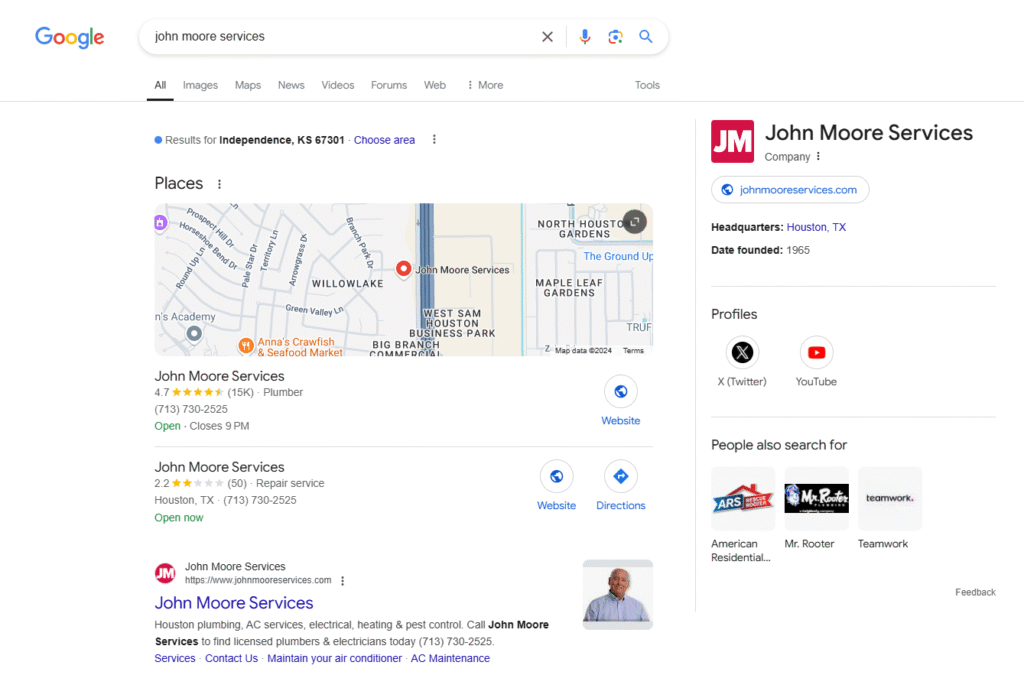Click the JM logo in knowledge panel

coord(733,141)
